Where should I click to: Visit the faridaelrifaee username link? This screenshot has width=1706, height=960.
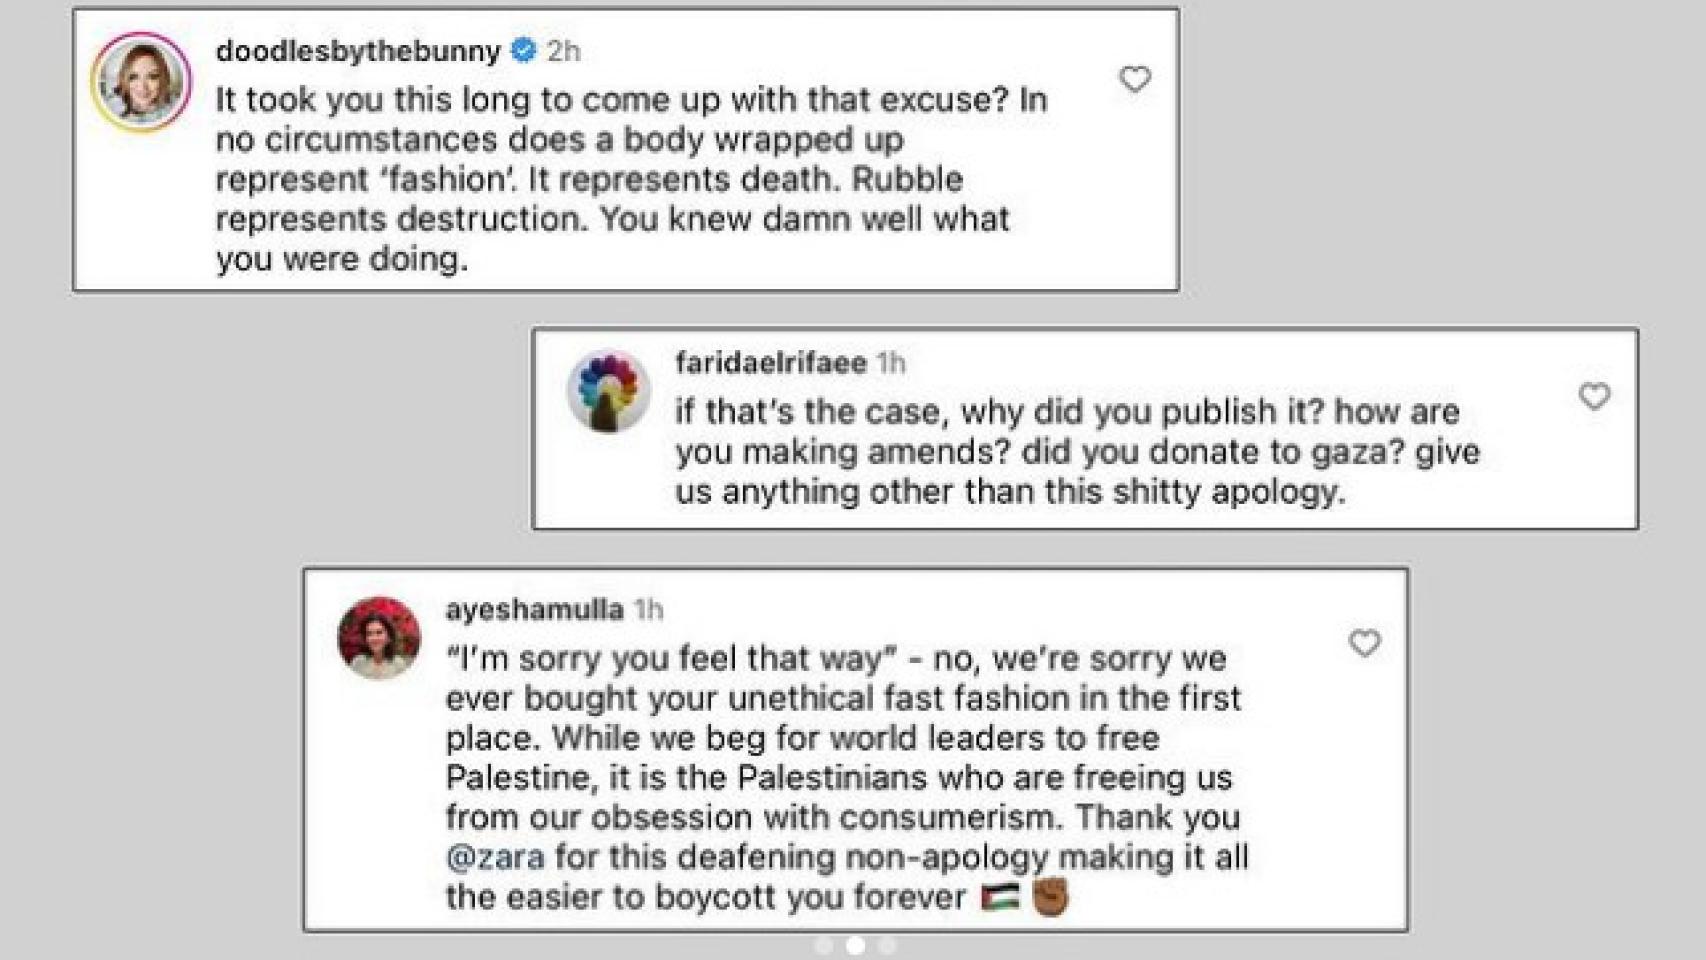[x=770, y=362]
